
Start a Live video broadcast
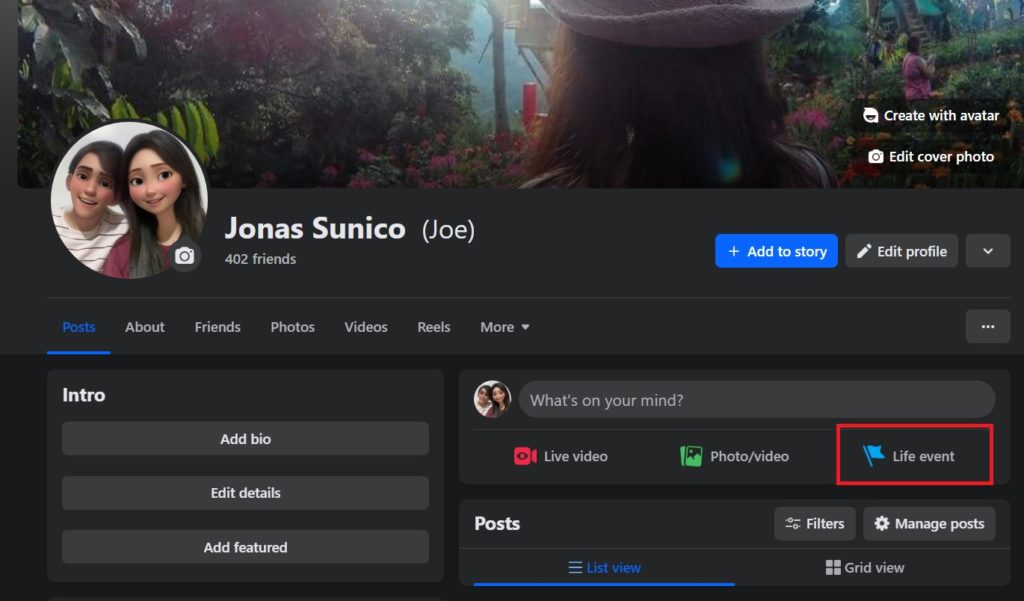click(x=560, y=456)
